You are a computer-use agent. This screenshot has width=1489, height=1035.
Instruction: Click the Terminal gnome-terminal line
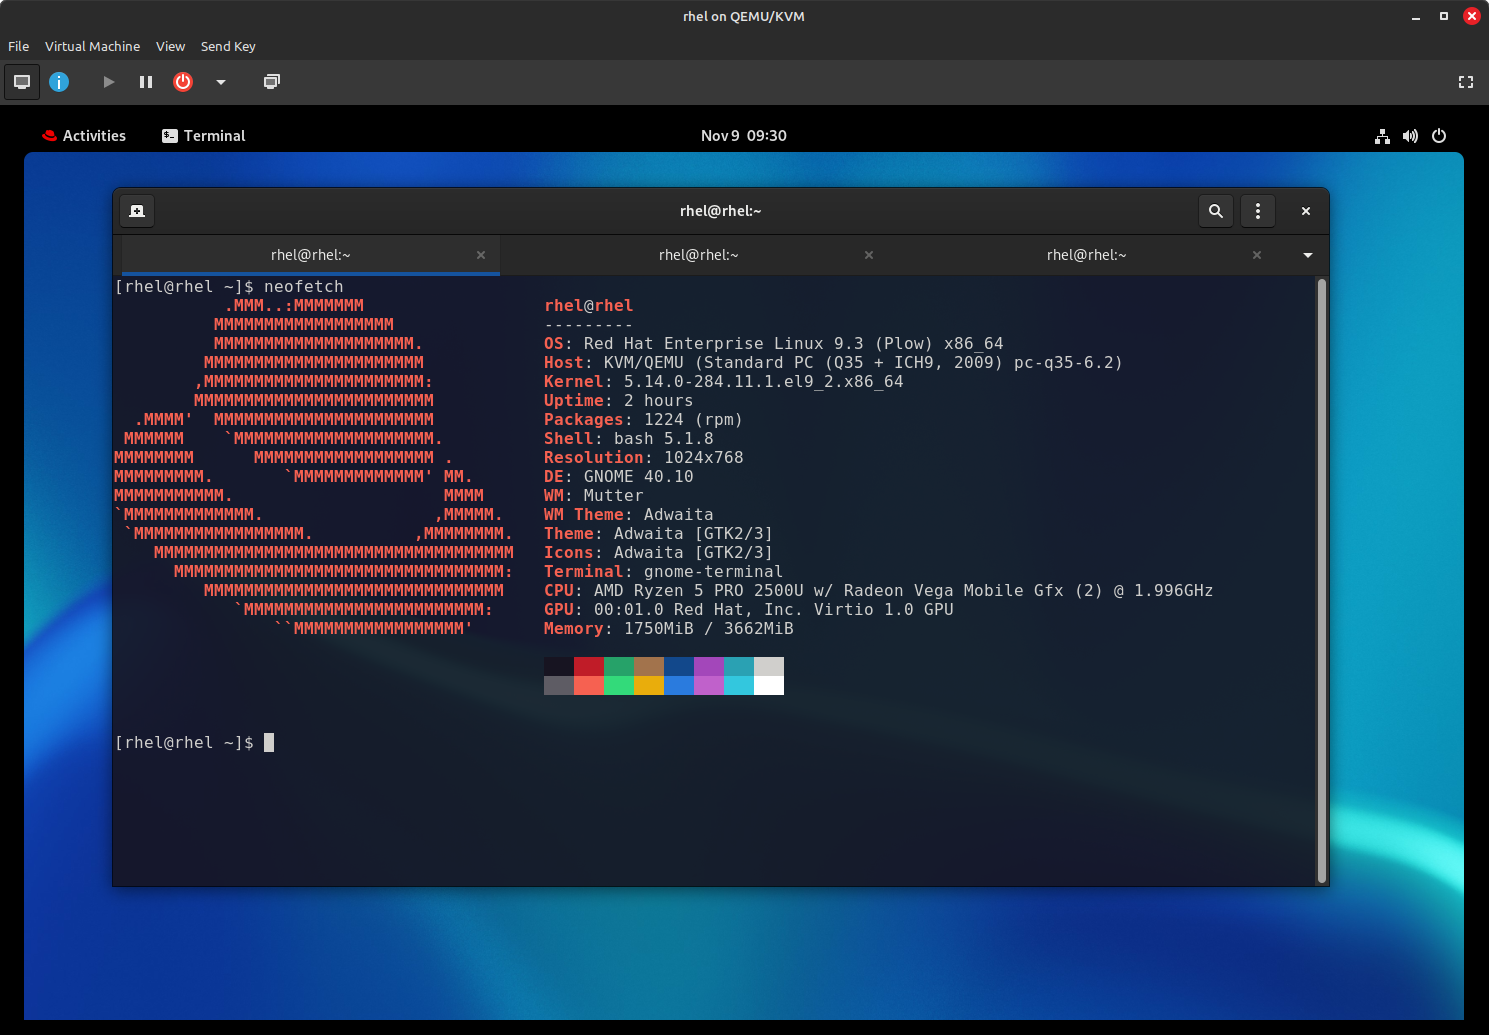point(663,572)
